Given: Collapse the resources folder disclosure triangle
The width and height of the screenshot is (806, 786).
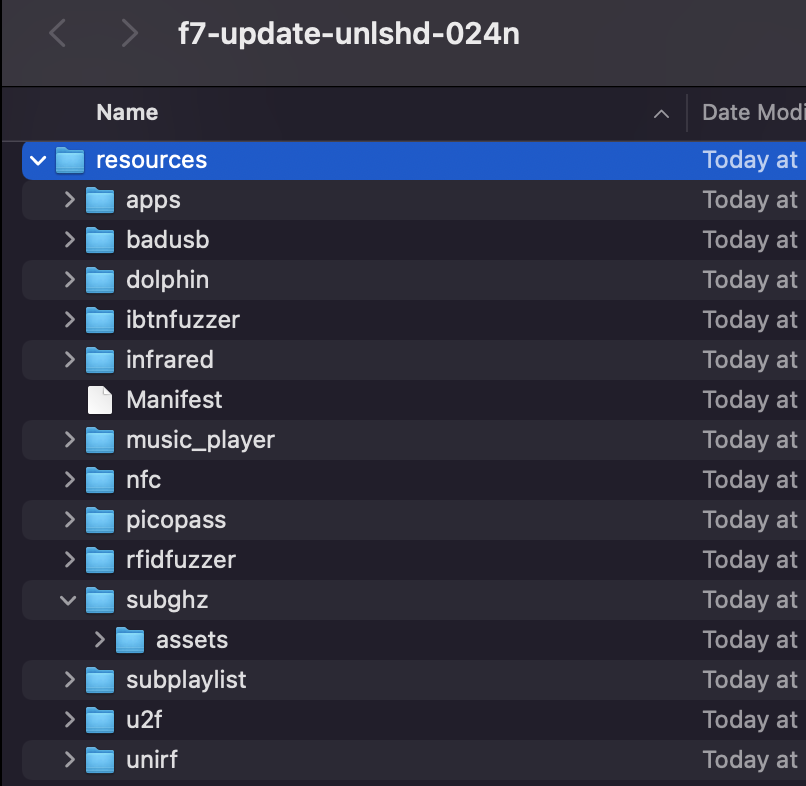Looking at the screenshot, I should (x=38, y=160).
